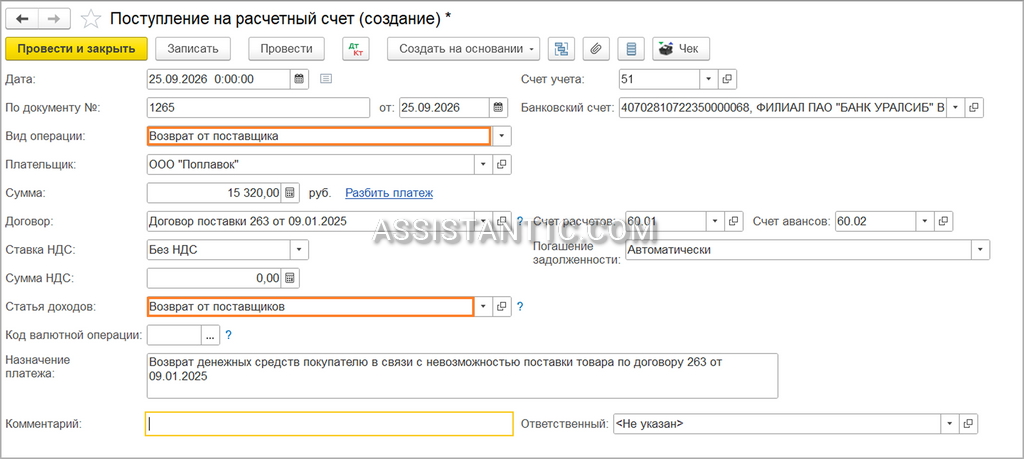Post document with Провести button
Viewport: 1024px width, 459px height.
pyautogui.click(x=286, y=49)
